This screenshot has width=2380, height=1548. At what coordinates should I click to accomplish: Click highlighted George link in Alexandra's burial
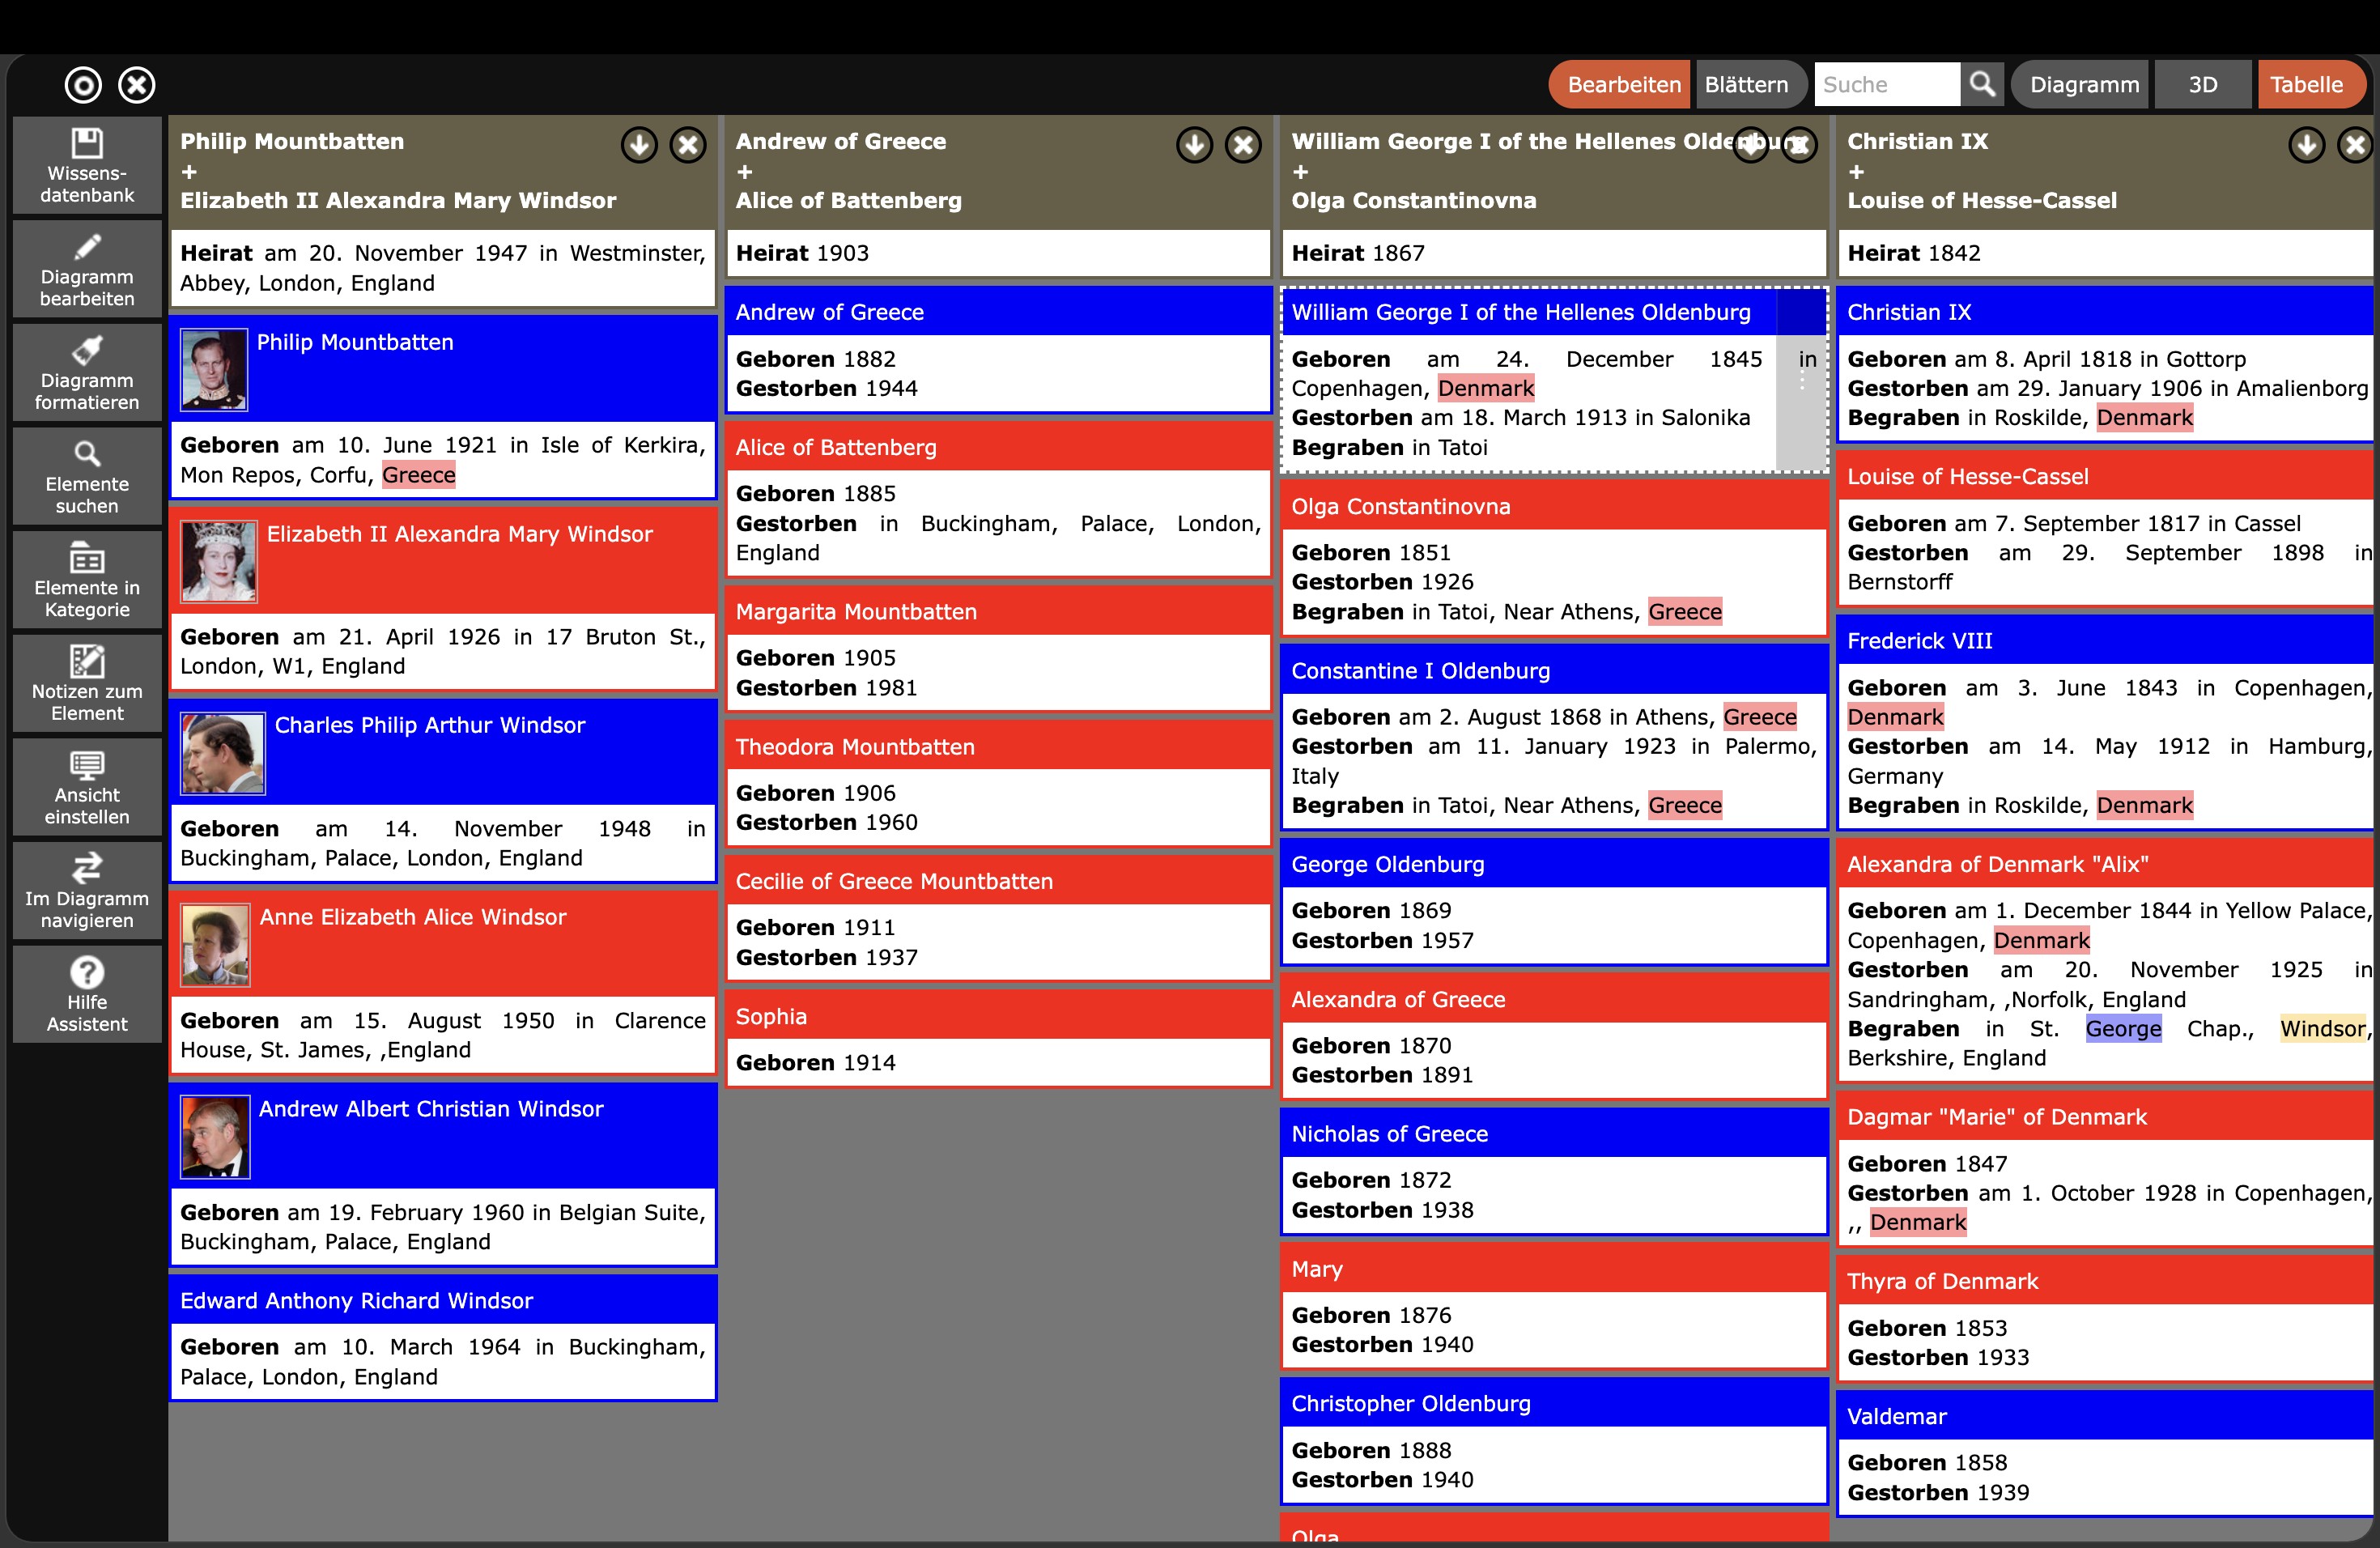point(2123,1028)
